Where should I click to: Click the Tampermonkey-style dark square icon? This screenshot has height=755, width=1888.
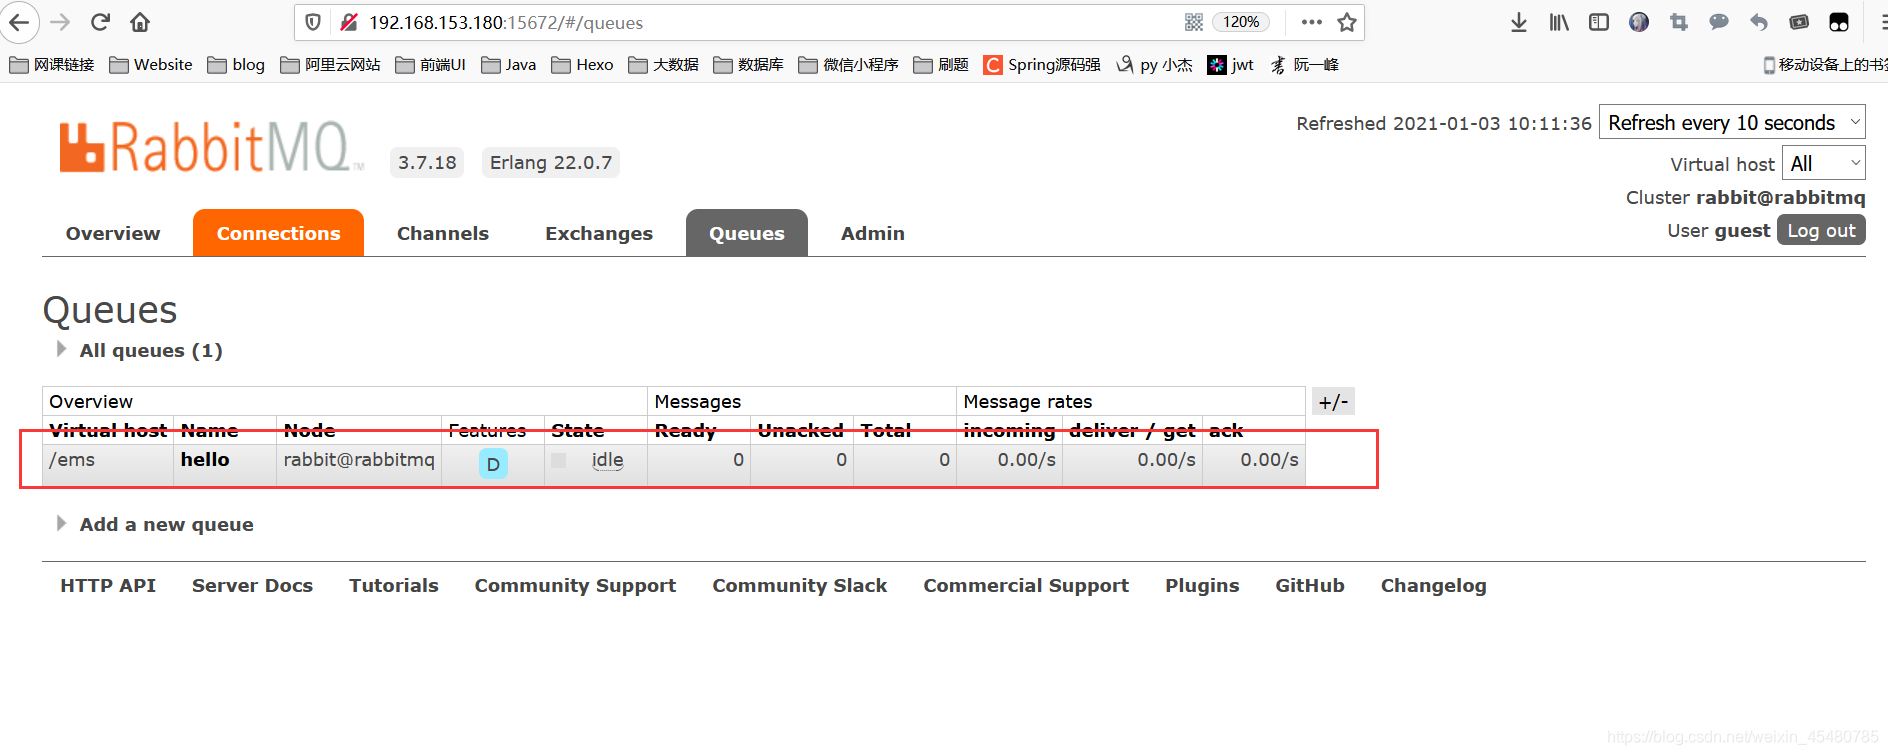tap(1839, 22)
